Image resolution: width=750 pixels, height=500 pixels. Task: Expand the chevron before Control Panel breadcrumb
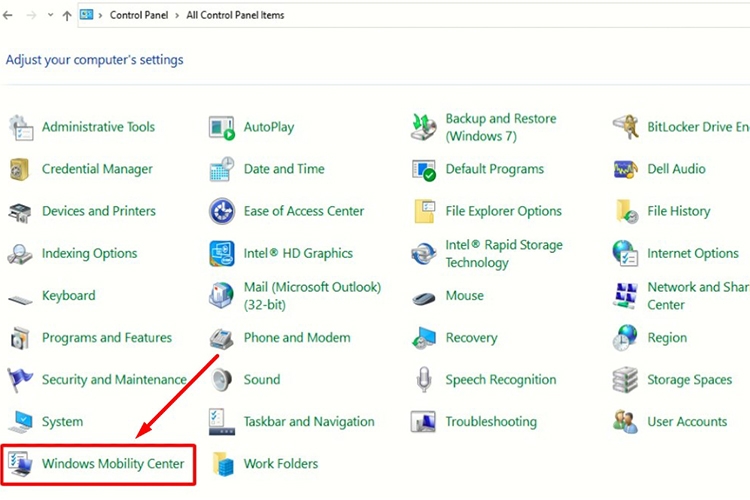(100, 15)
